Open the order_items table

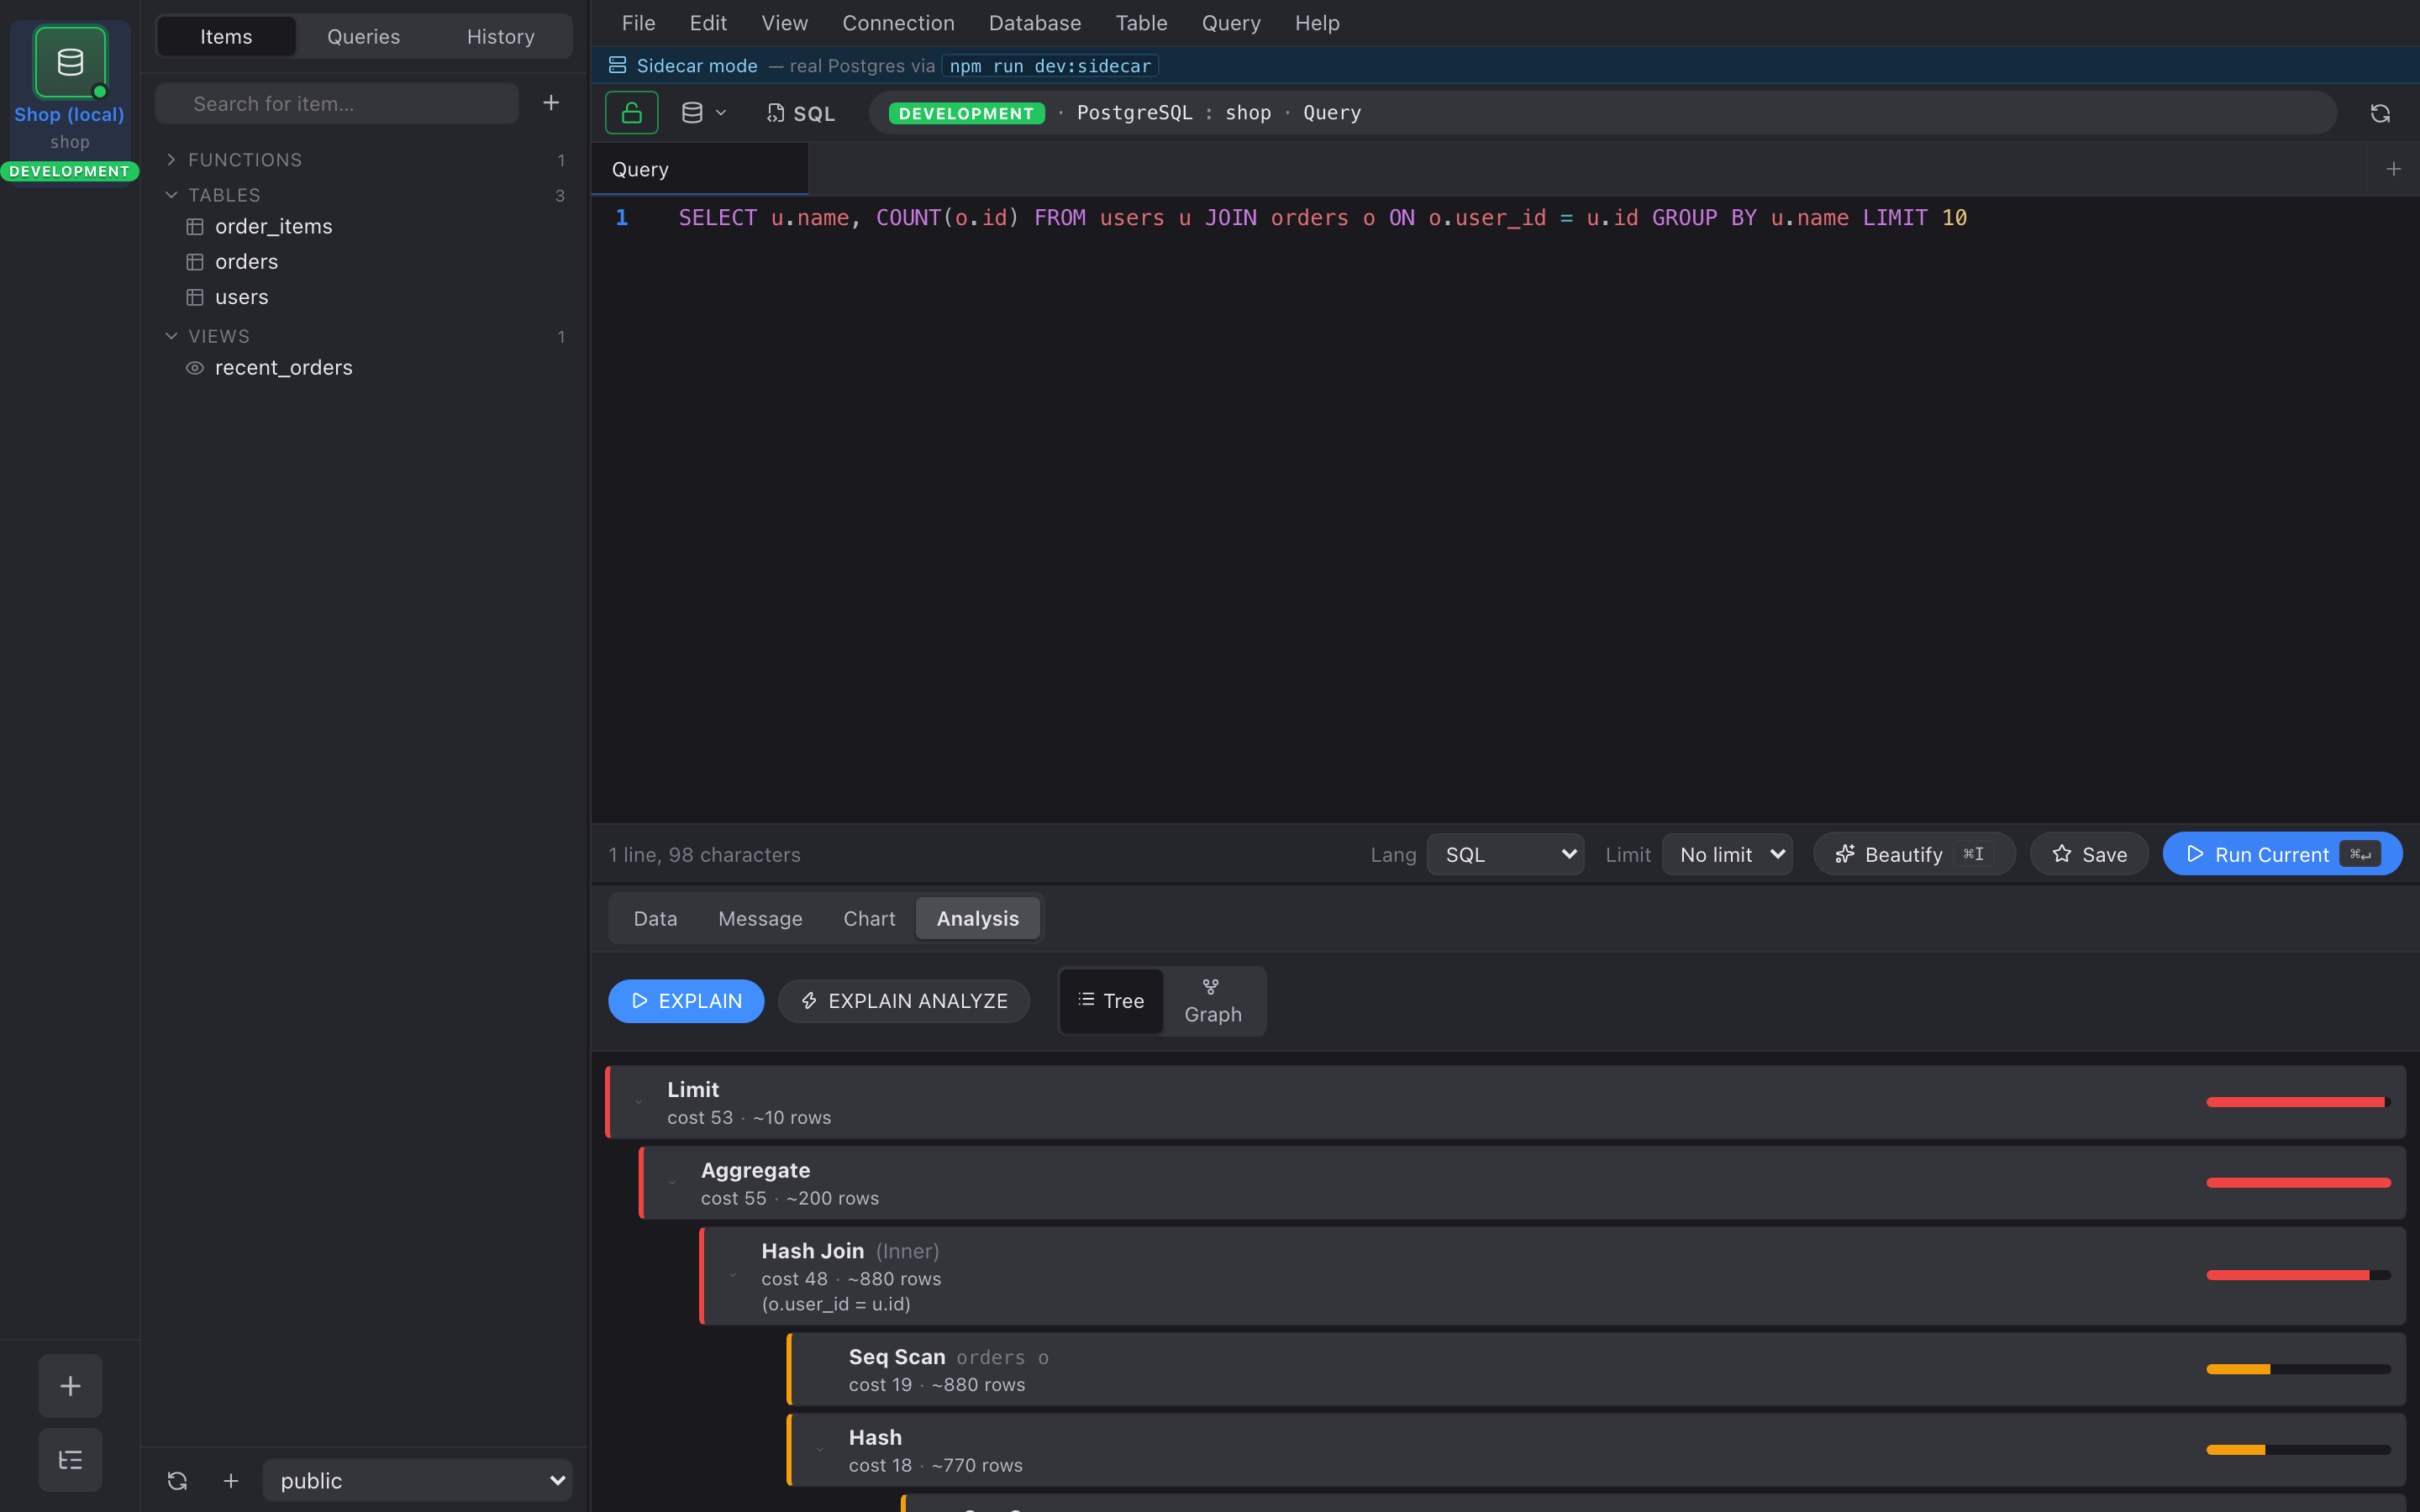click(x=273, y=226)
